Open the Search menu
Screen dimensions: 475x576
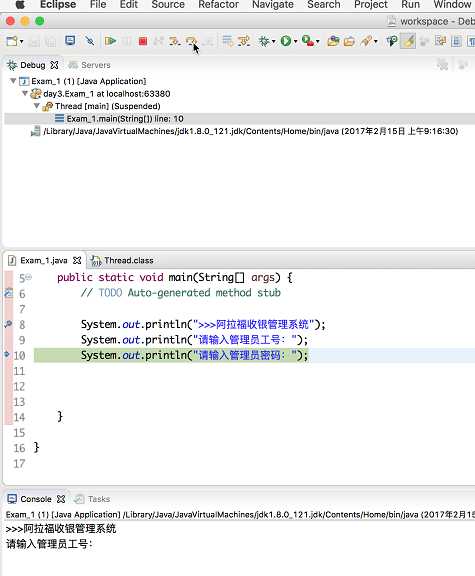coord(324,4)
